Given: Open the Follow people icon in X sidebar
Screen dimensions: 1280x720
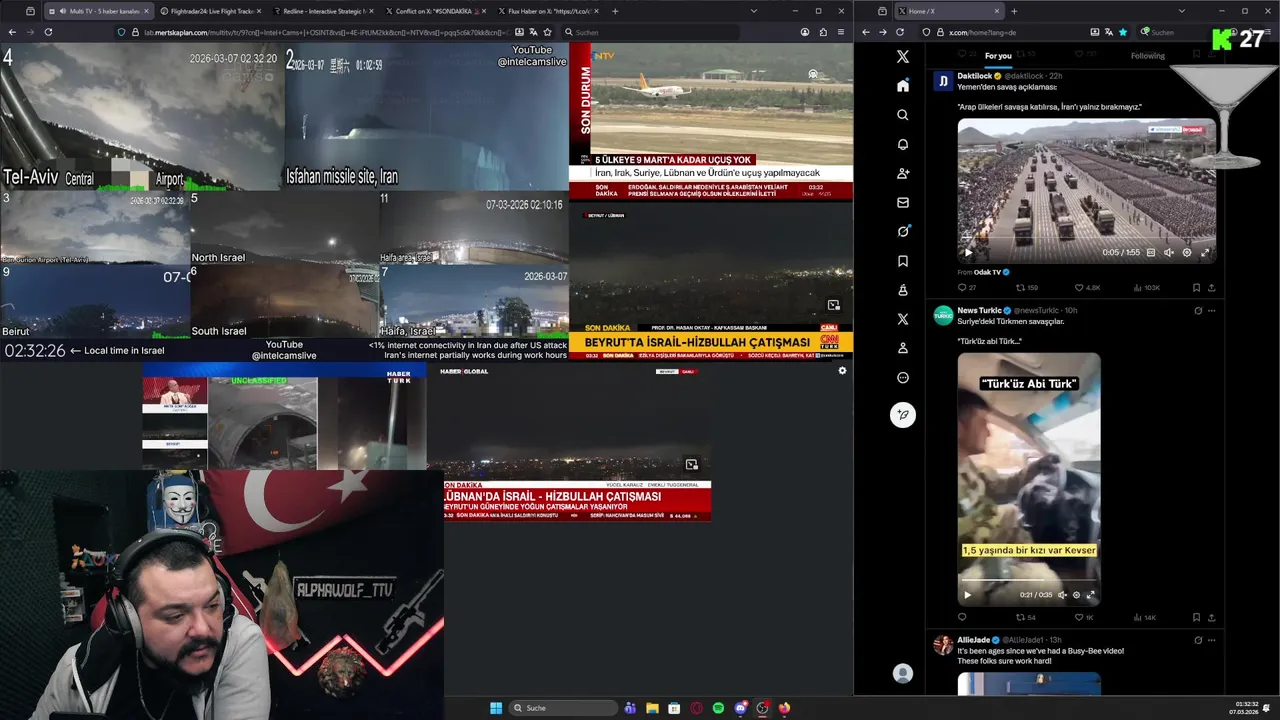Looking at the screenshot, I should pos(903,173).
